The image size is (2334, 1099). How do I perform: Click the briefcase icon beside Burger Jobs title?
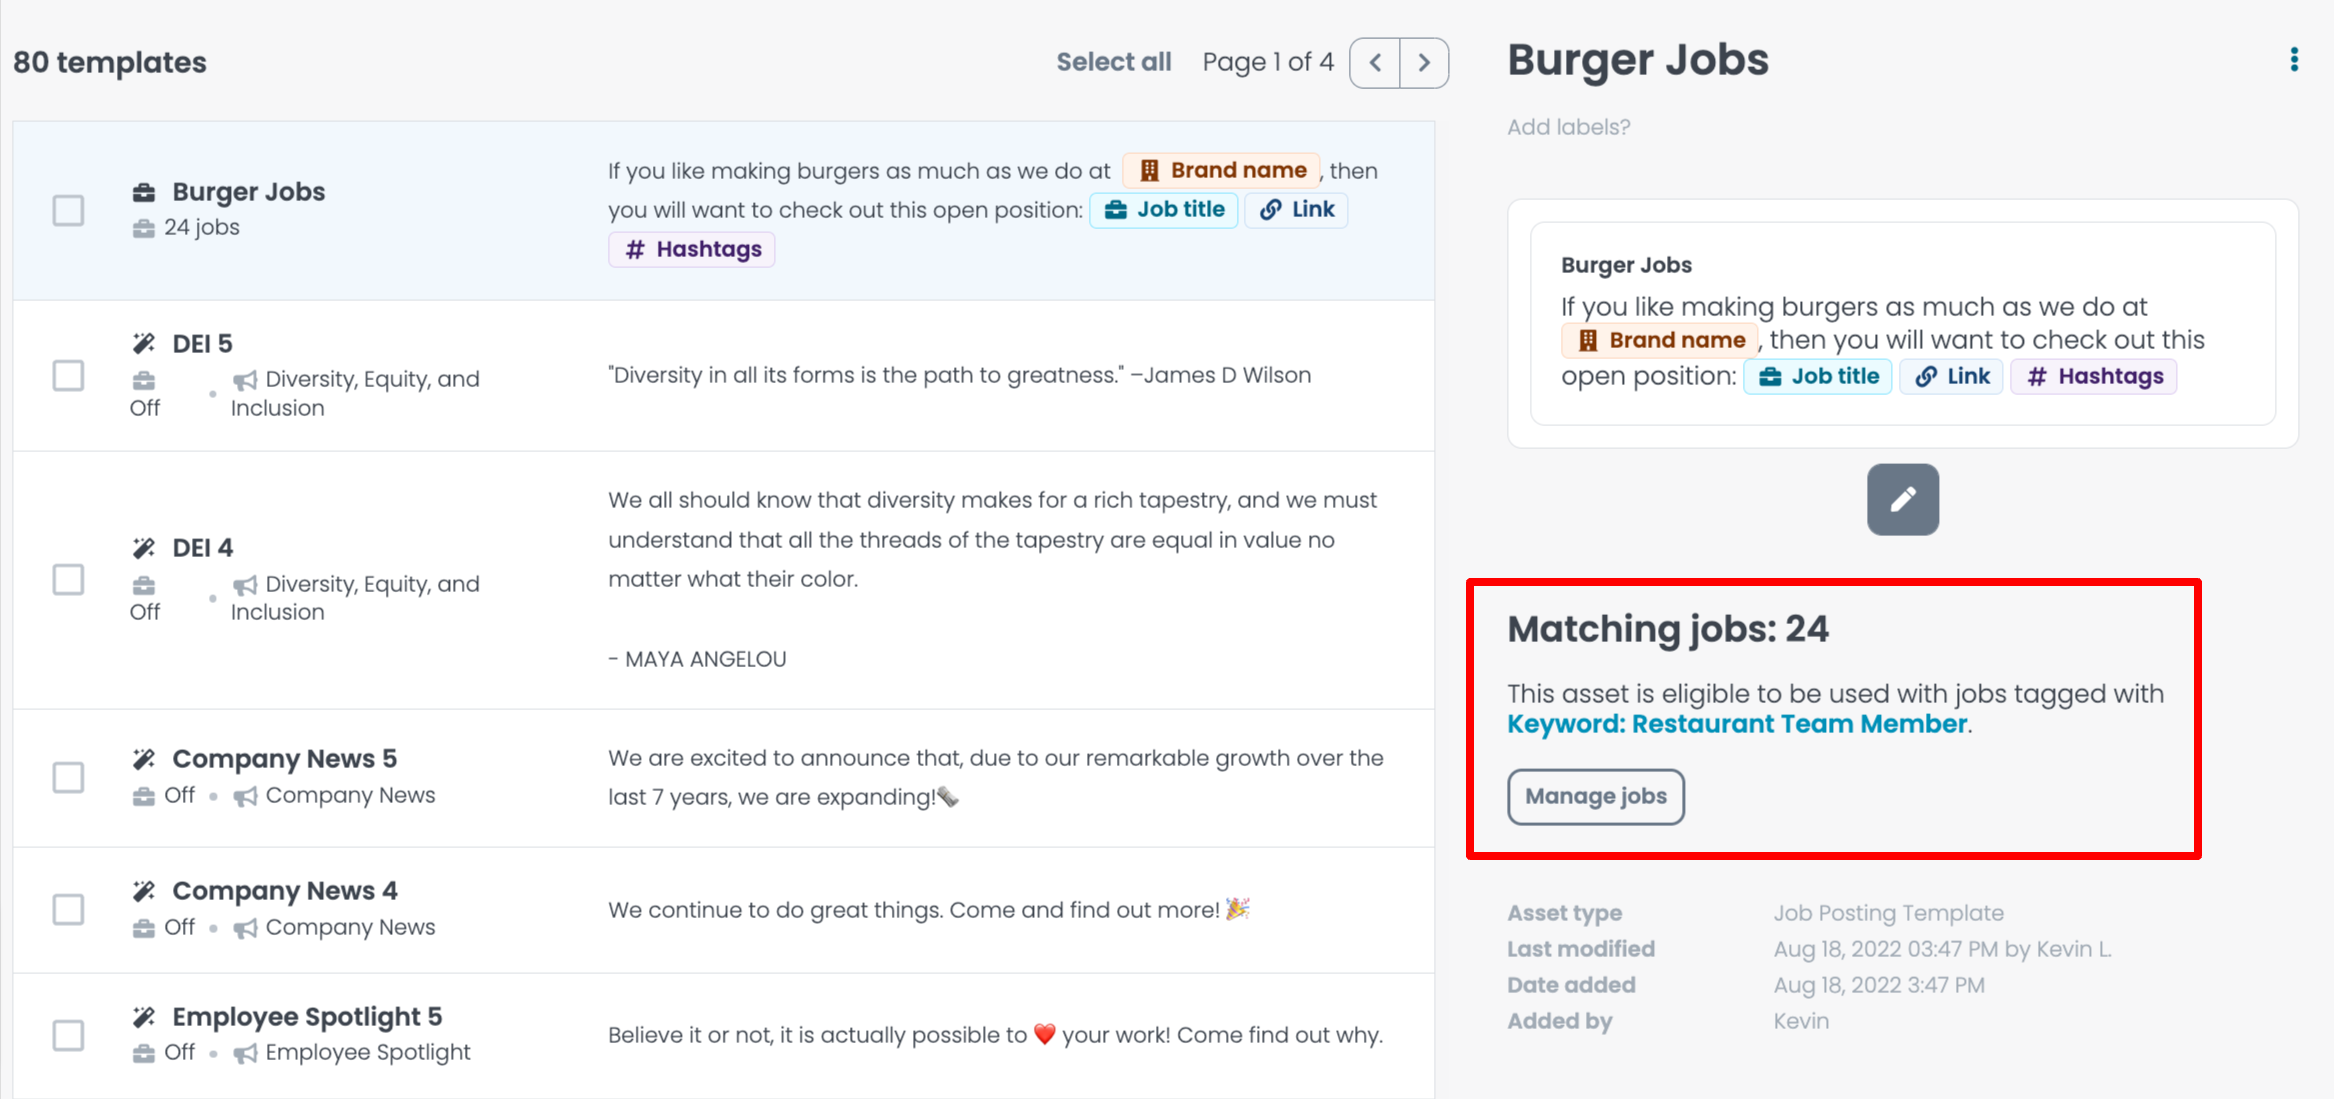coord(144,192)
